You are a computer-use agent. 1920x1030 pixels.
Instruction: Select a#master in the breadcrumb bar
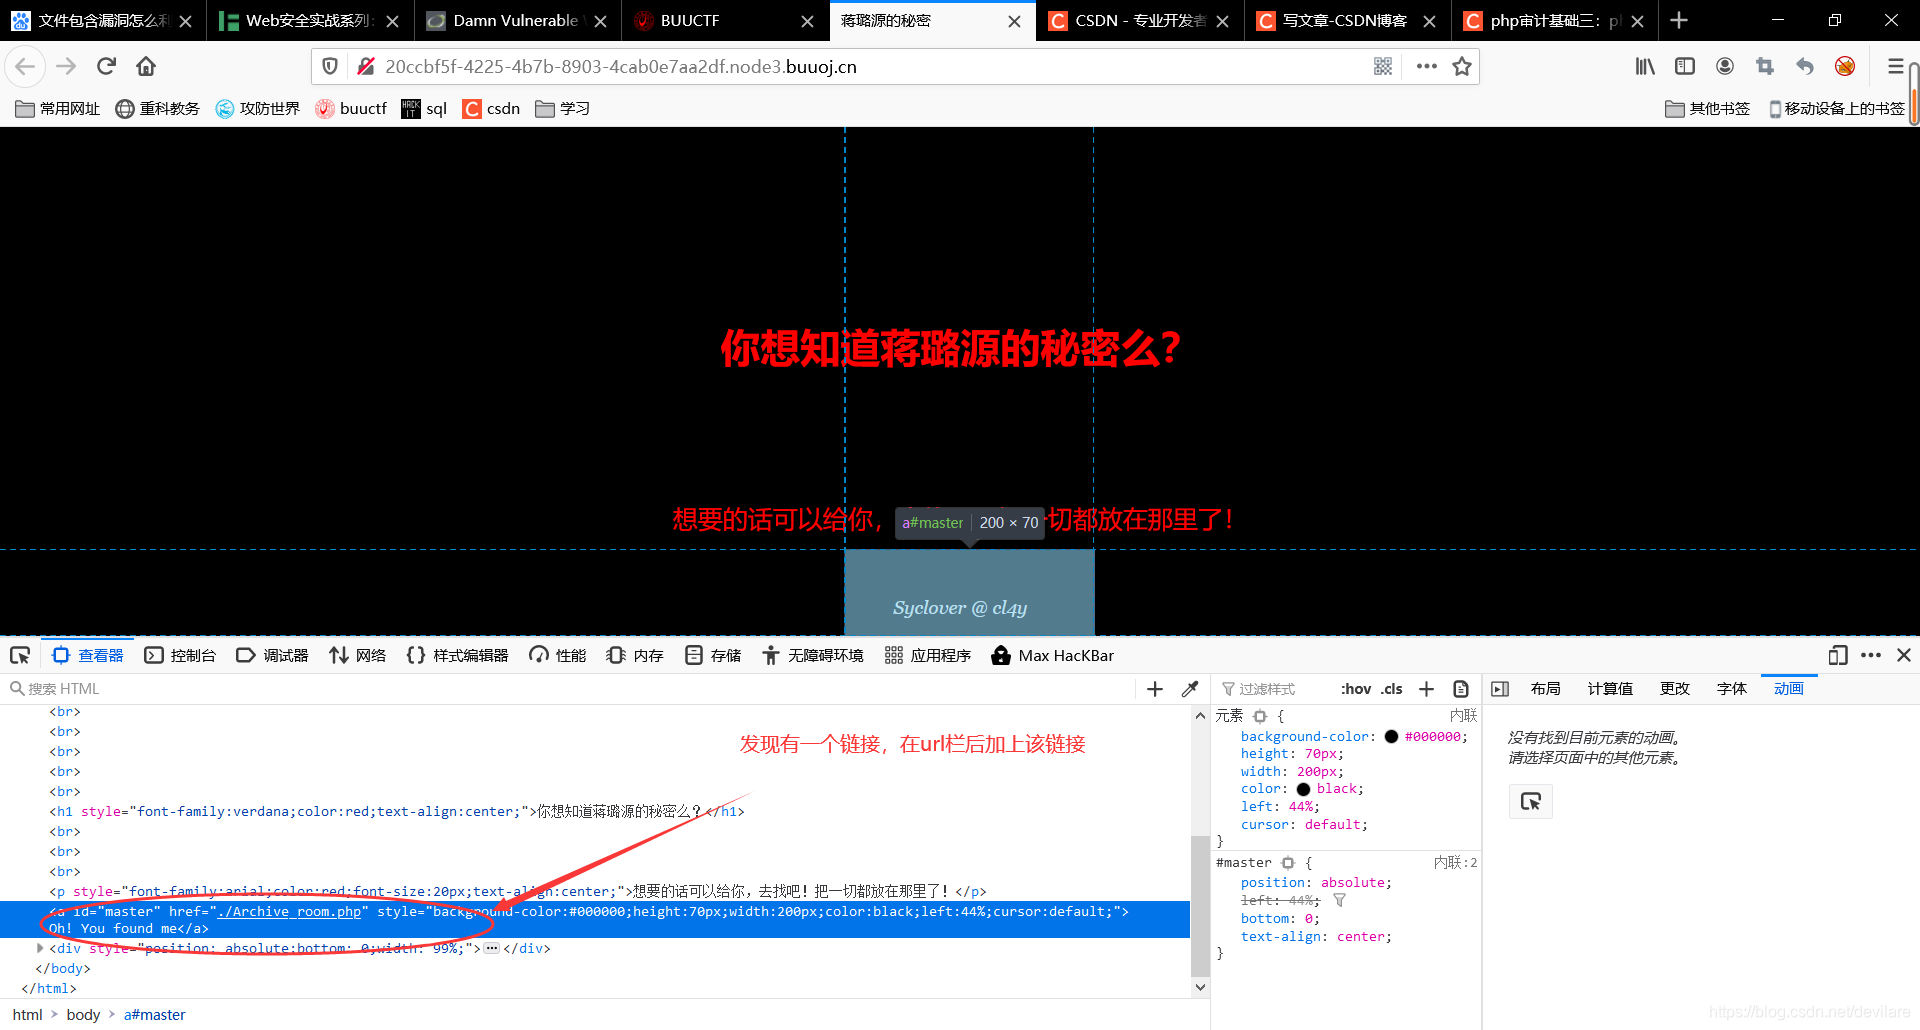[x=154, y=1014]
